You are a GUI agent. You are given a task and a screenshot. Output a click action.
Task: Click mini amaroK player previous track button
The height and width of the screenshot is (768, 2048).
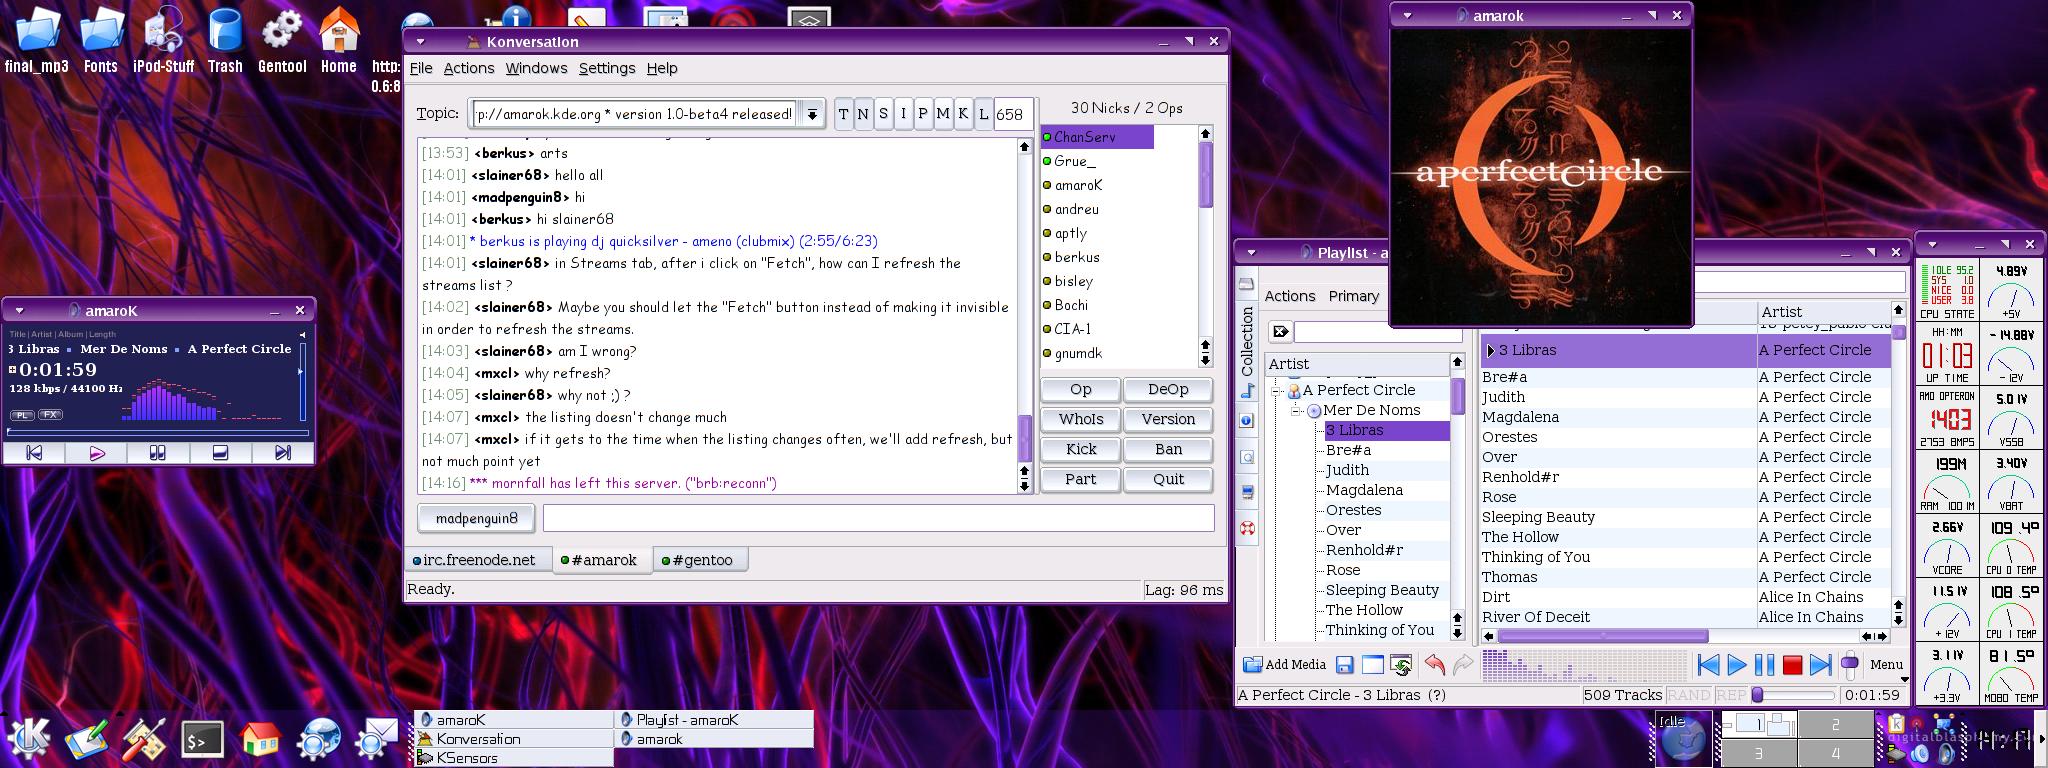click(34, 453)
